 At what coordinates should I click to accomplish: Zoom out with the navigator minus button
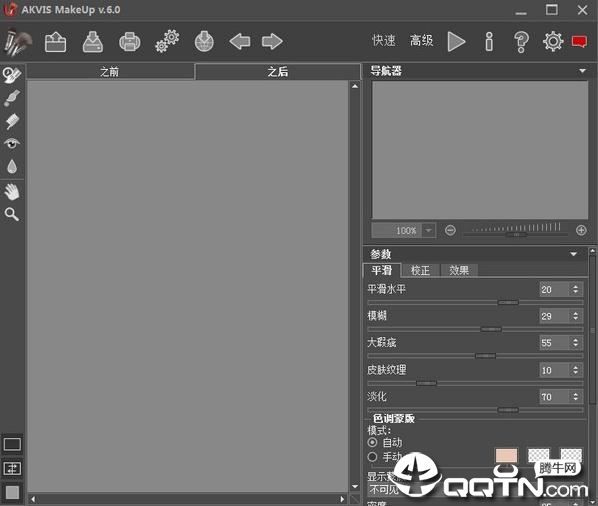tap(450, 230)
